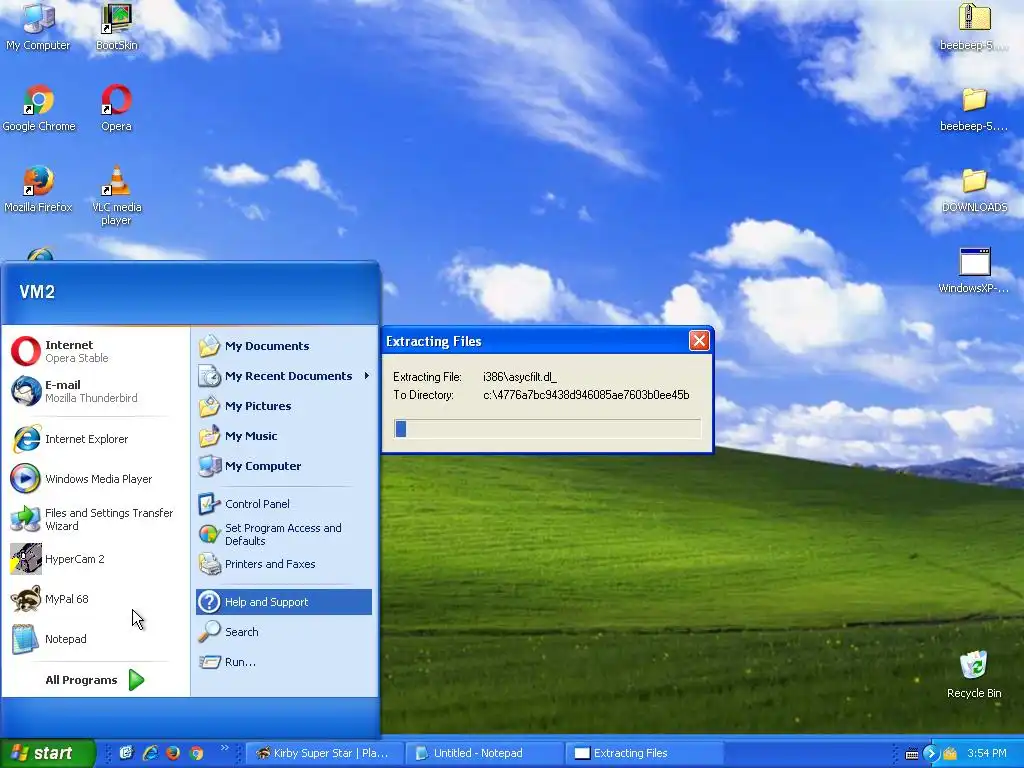Screen dimensions: 1024x768
Task: Launch Opera Stable from the Internet entry
Action: tap(95, 351)
